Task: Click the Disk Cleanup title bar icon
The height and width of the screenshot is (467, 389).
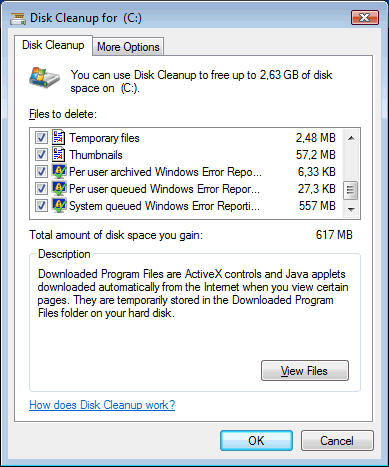Action: click(x=18, y=19)
